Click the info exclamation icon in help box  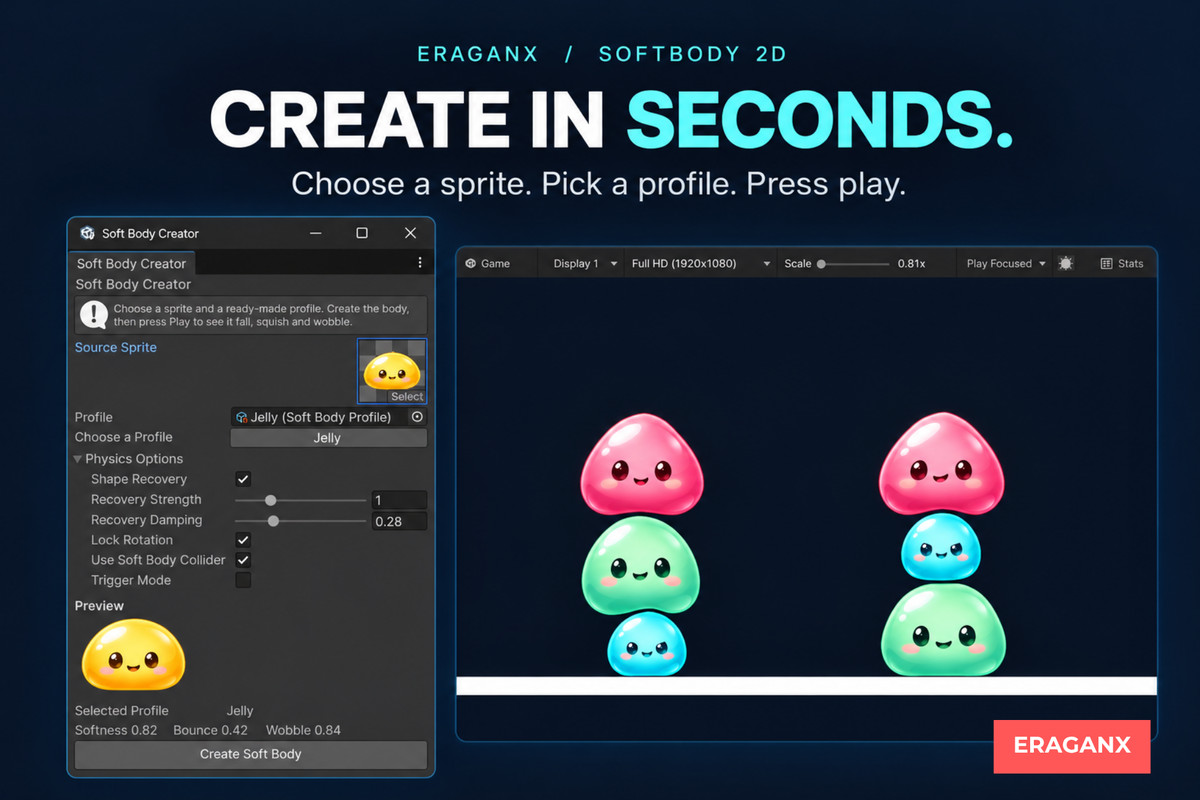tap(94, 315)
